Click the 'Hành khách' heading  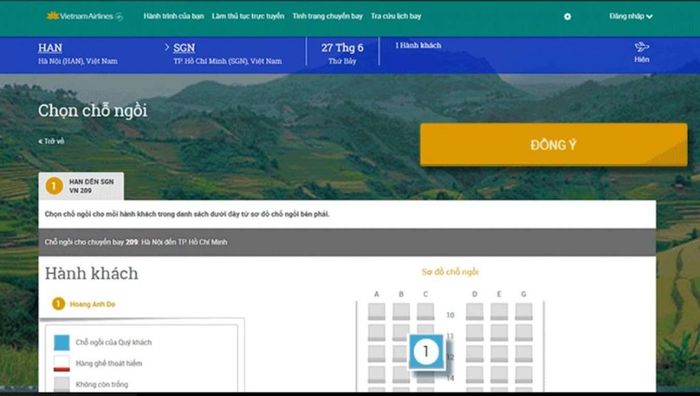pos(92,273)
